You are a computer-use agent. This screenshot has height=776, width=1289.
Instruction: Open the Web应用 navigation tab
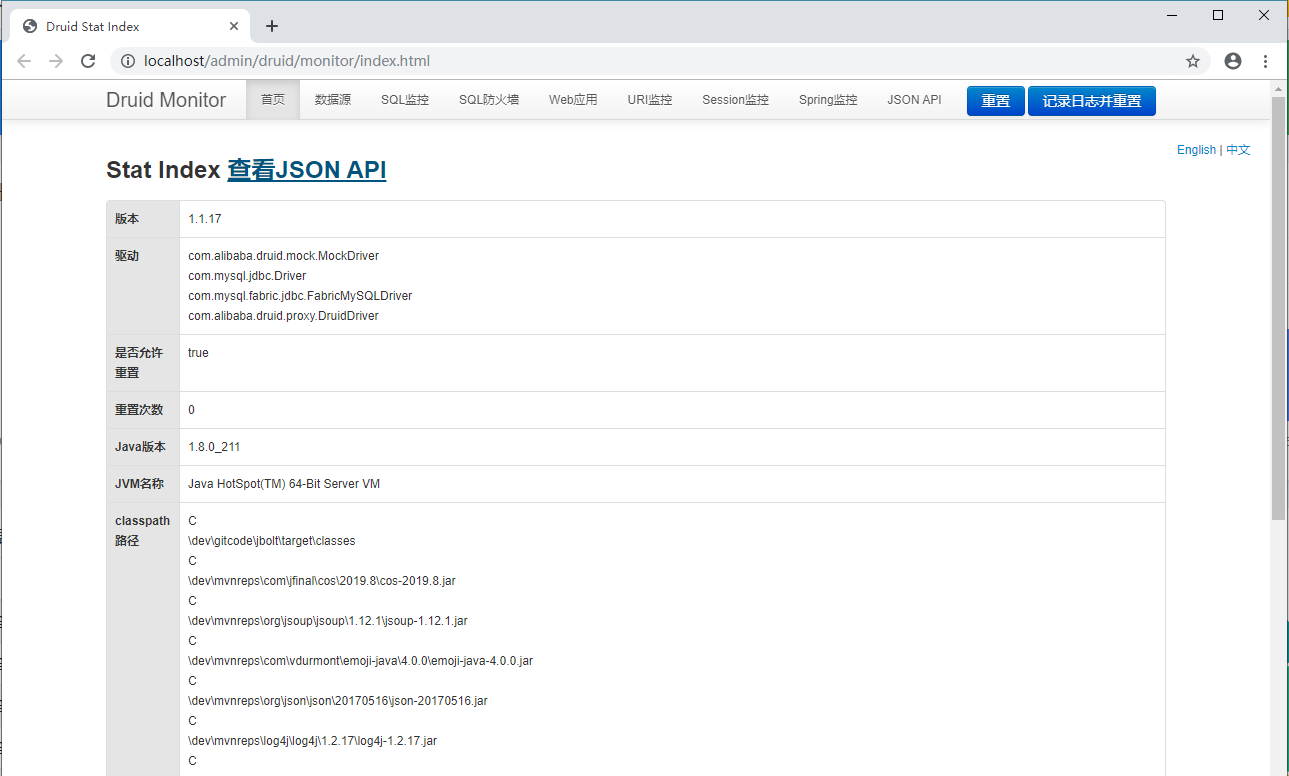(573, 100)
